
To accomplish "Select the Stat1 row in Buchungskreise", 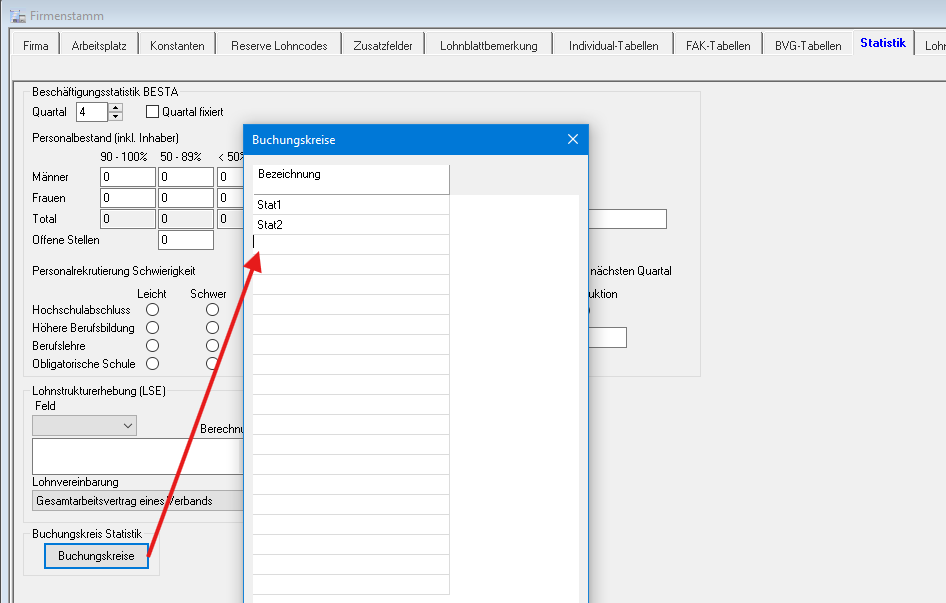I will coord(351,205).
